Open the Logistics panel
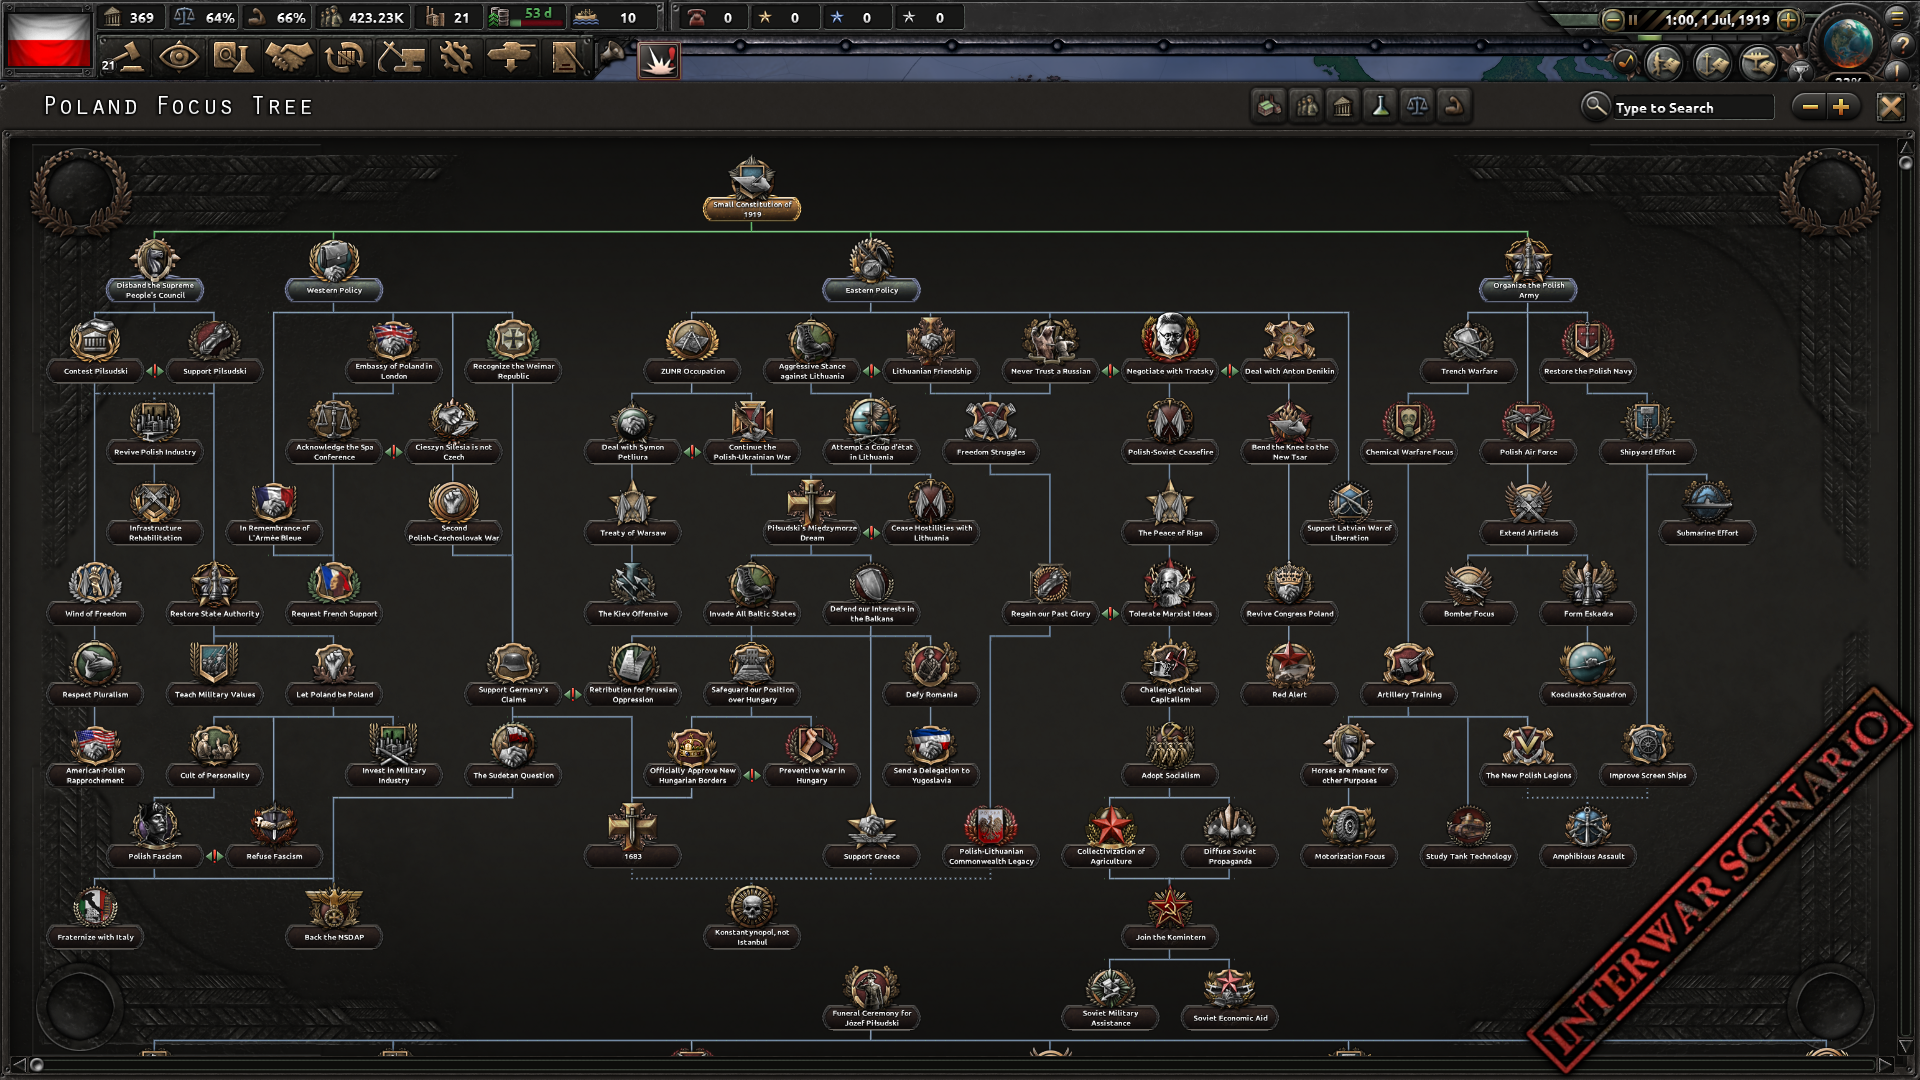This screenshot has width=1920, height=1080. pyautogui.click(x=566, y=57)
